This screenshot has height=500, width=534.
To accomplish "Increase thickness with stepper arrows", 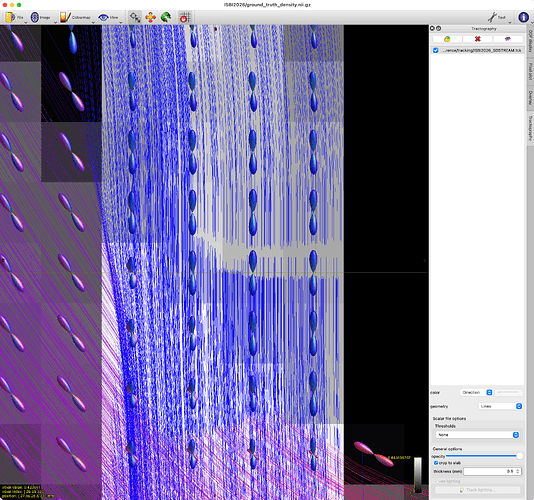I will tap(518, 470).
